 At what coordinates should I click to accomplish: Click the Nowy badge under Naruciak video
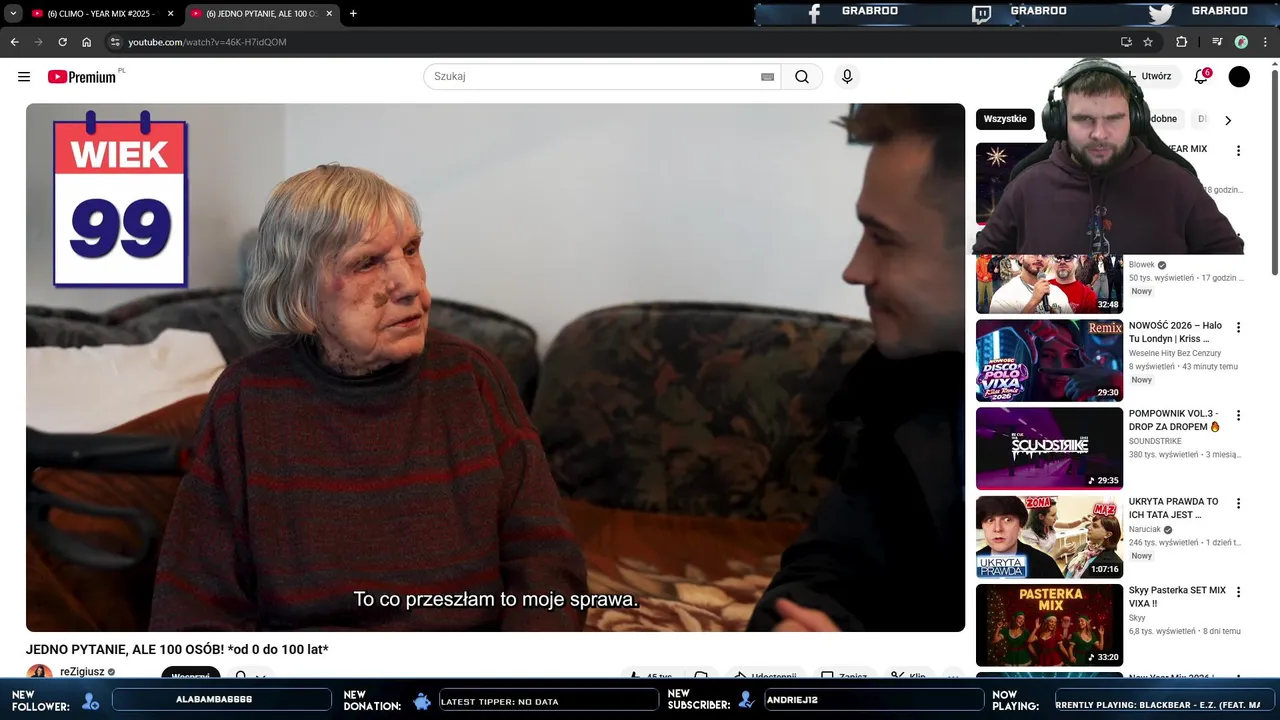1141,556
